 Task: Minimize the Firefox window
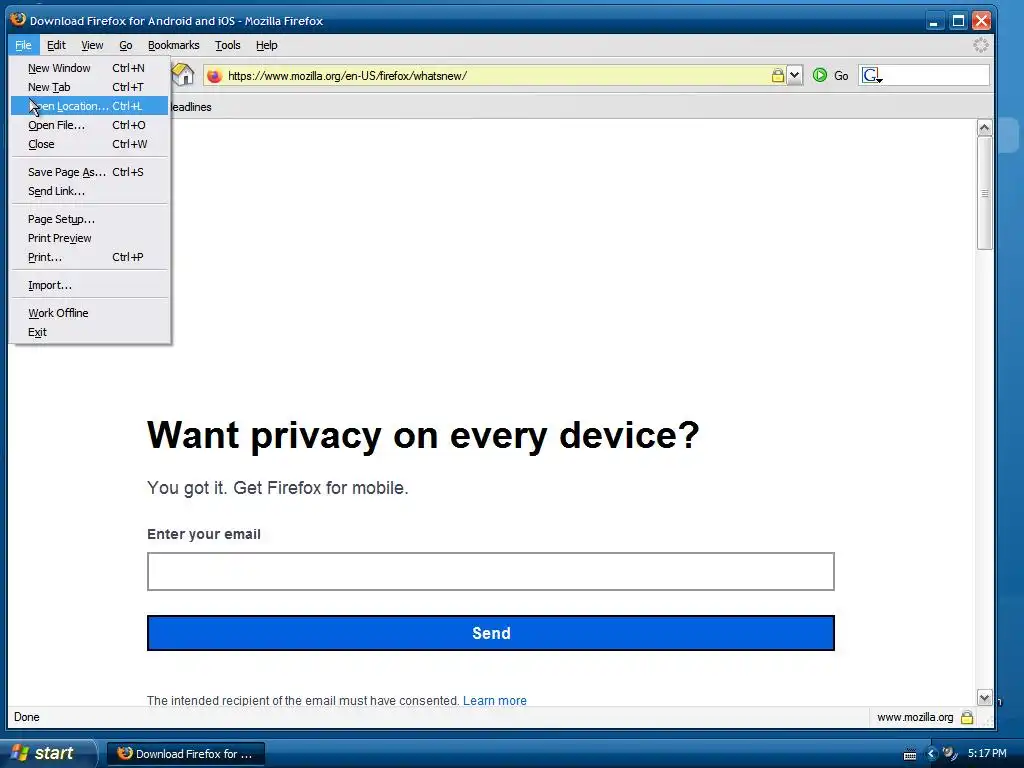(935, 21)
